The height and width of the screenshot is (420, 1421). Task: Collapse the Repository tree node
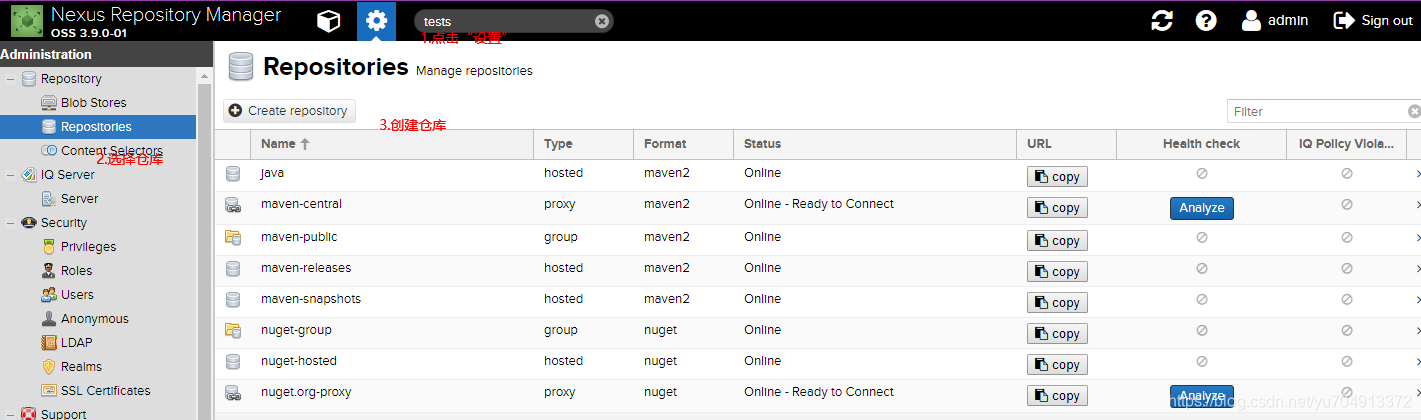[x=10, y=79]
